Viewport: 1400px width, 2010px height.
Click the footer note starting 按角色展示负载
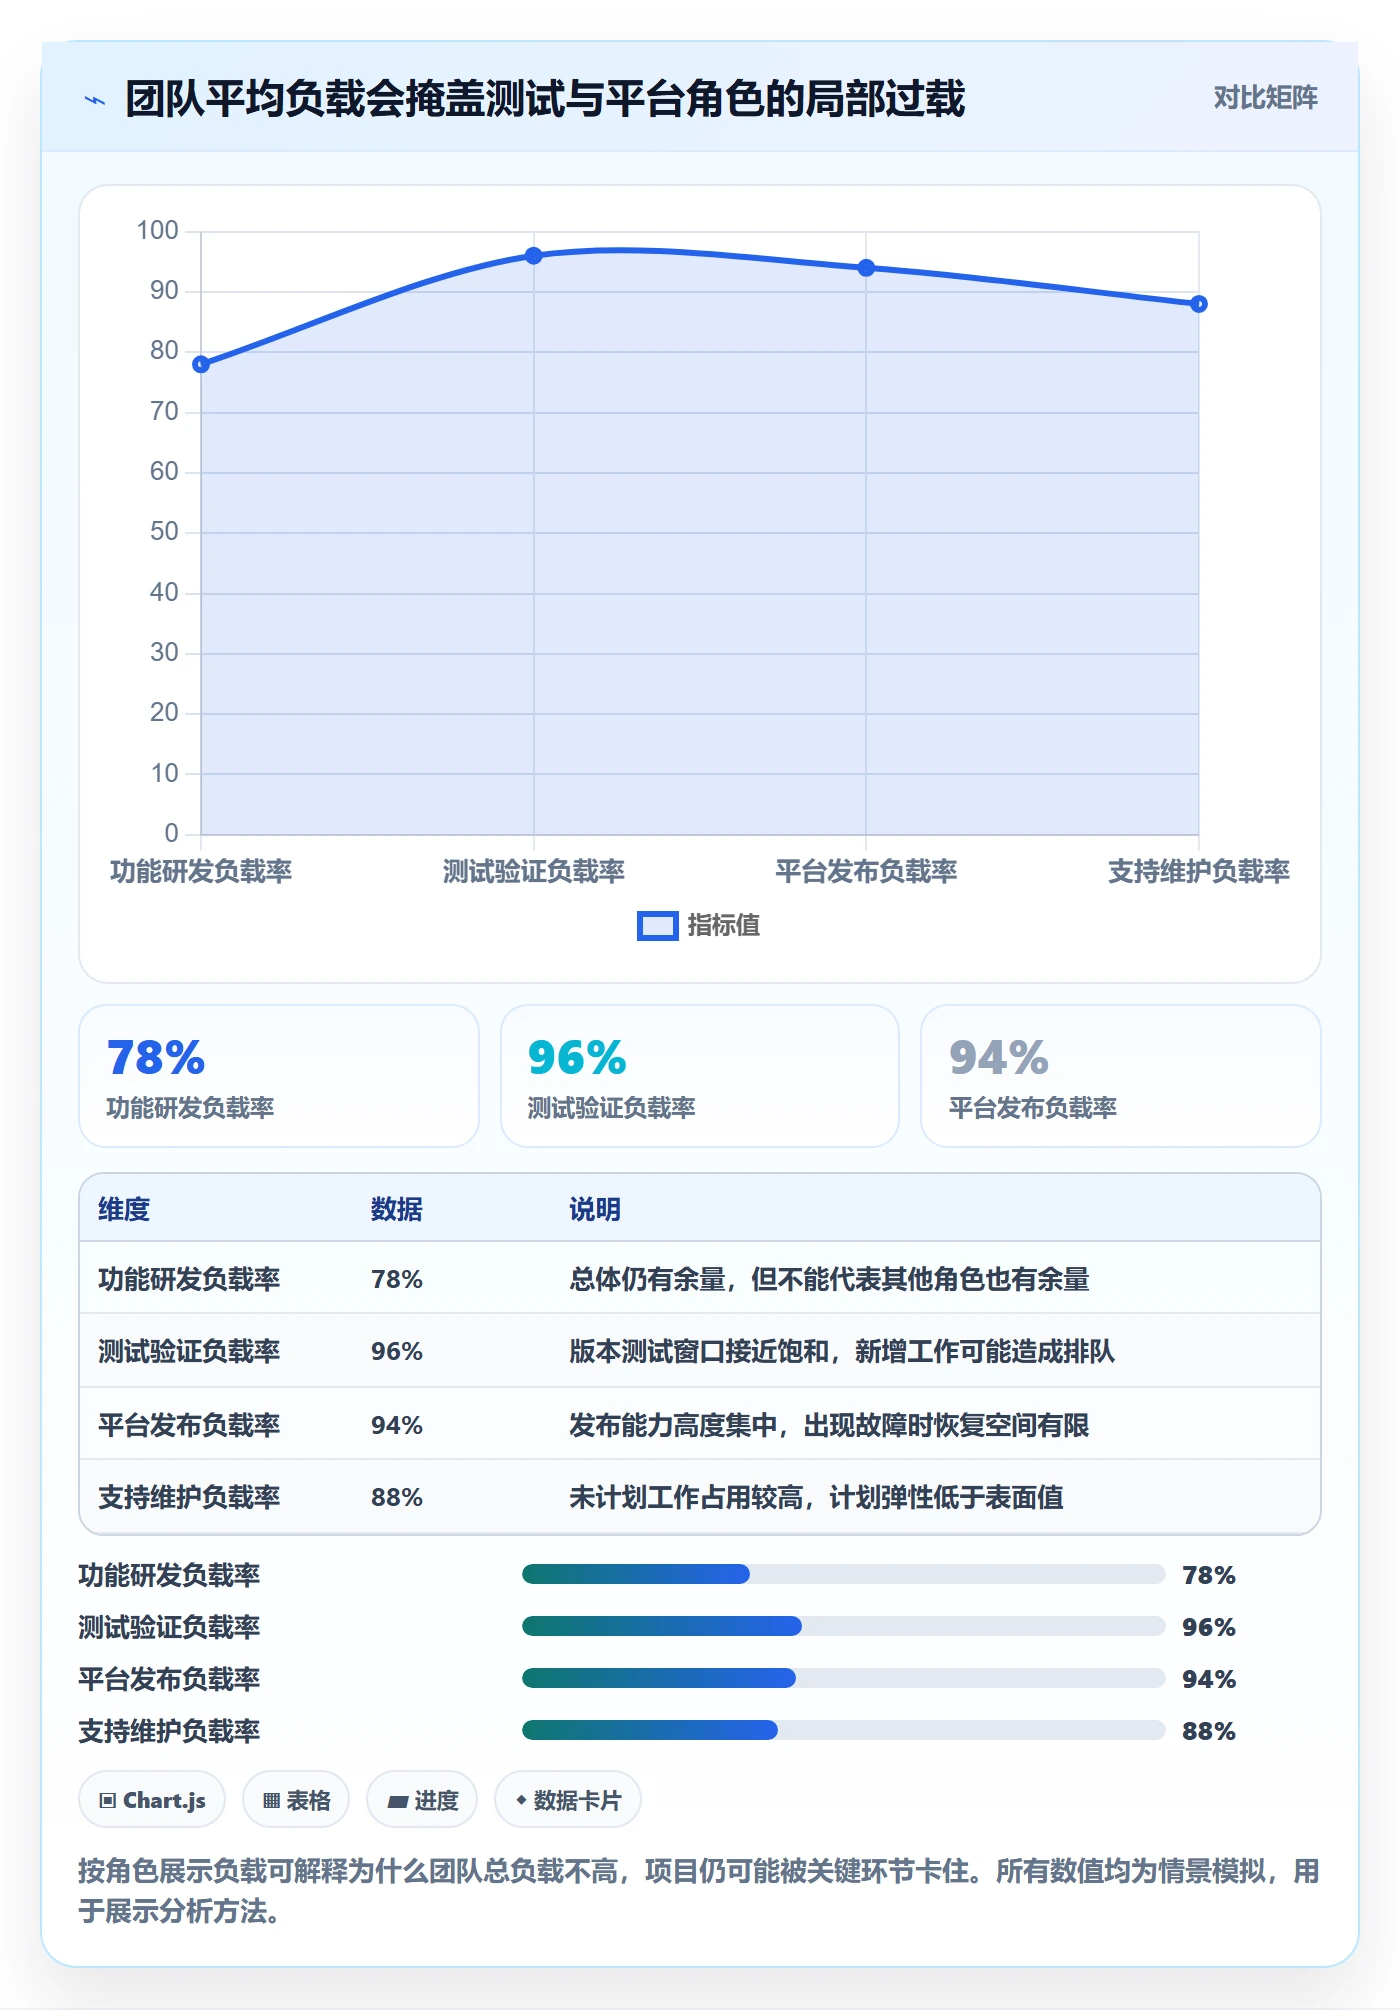tap(699, 1891)
